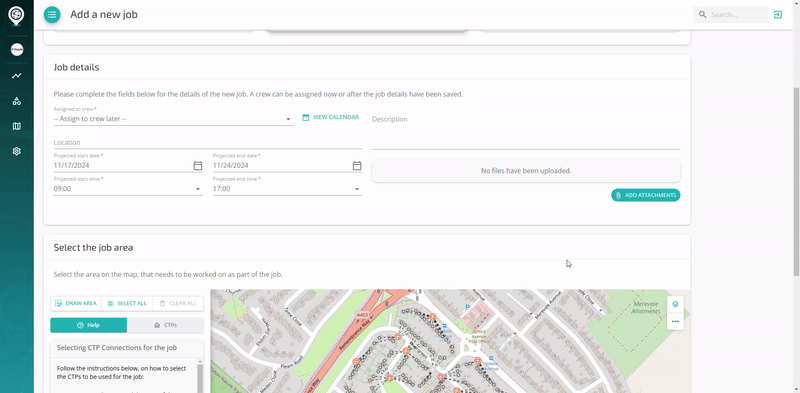Open map more options ellipsis

(x=675, y=322)
